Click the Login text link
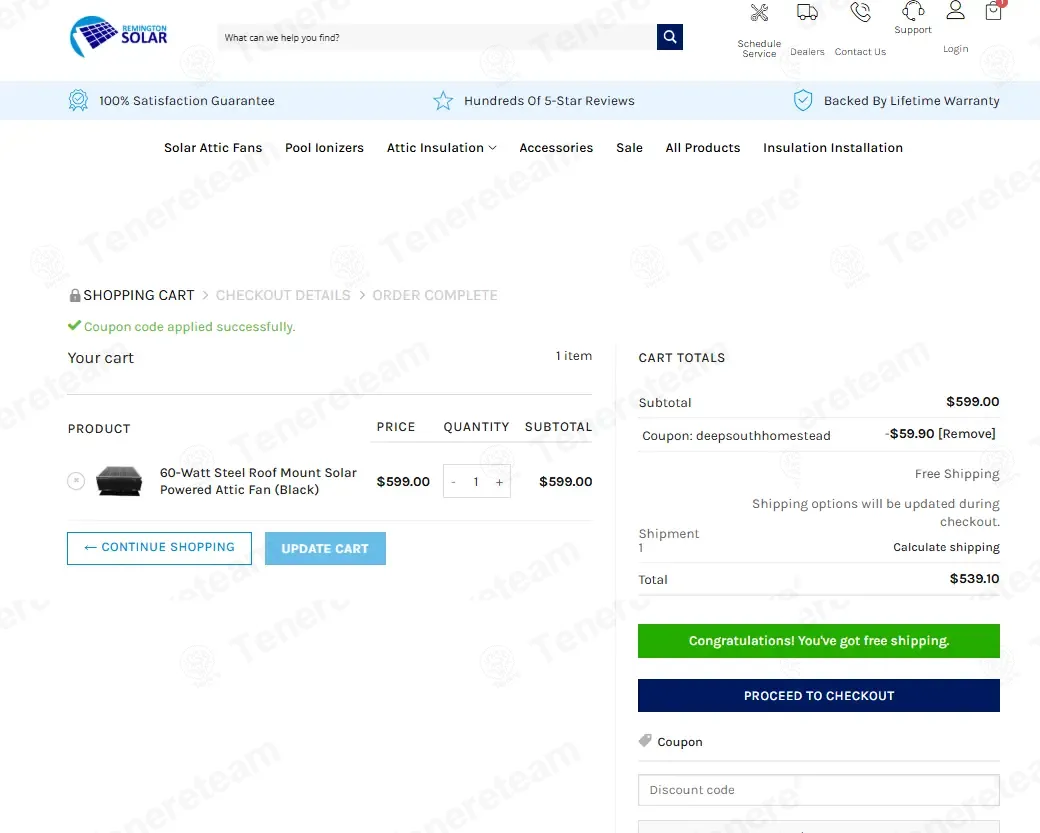This screenshot has width=1040, height=833. tap(956, 49)
